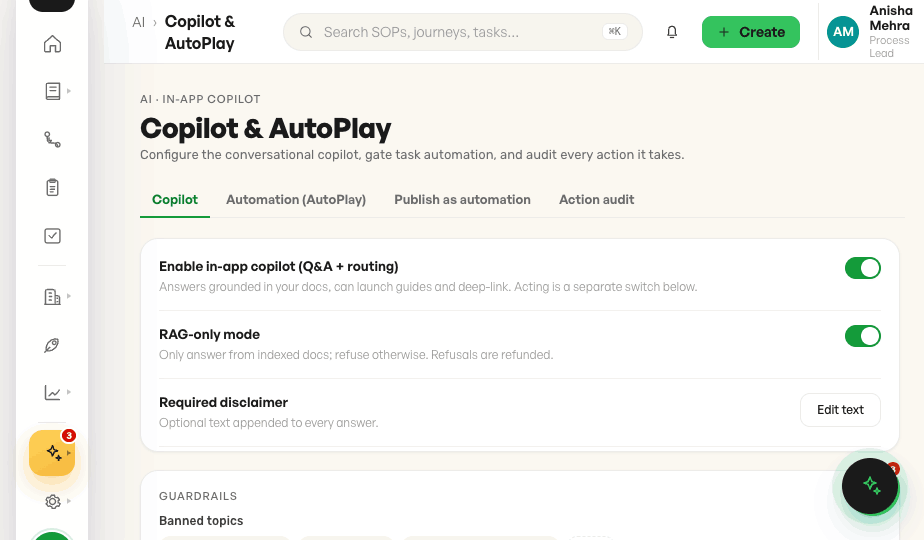This screenshot has height=540, width=924.
Task: Click the AI breadcrumb link
Action: (x=138, y=22)
